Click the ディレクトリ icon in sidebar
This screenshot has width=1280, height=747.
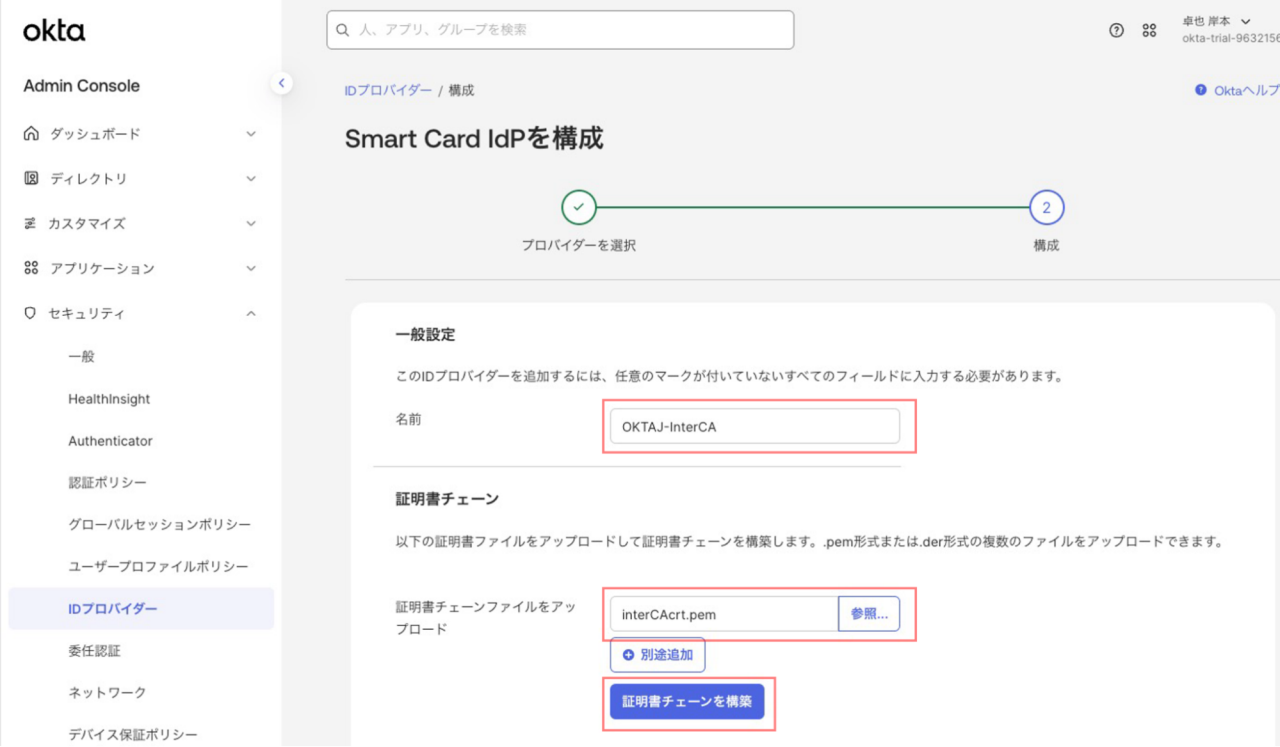pos(31,179)
